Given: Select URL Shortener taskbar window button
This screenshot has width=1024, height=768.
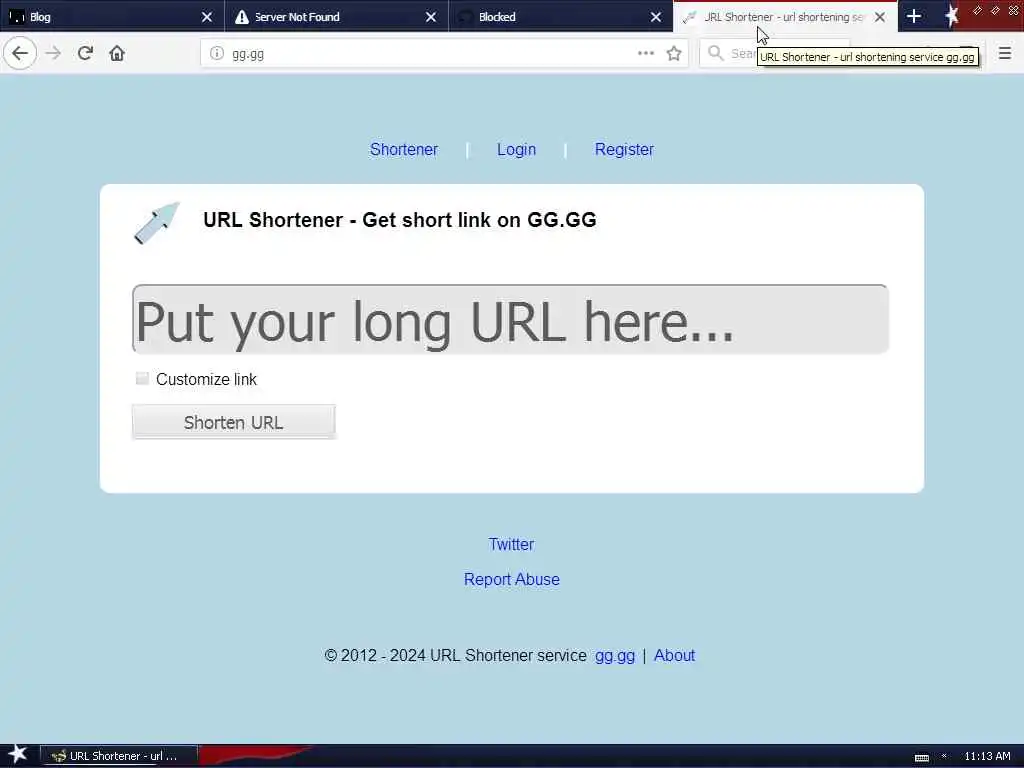Looking at the screenshot, I should click(119, 756).
